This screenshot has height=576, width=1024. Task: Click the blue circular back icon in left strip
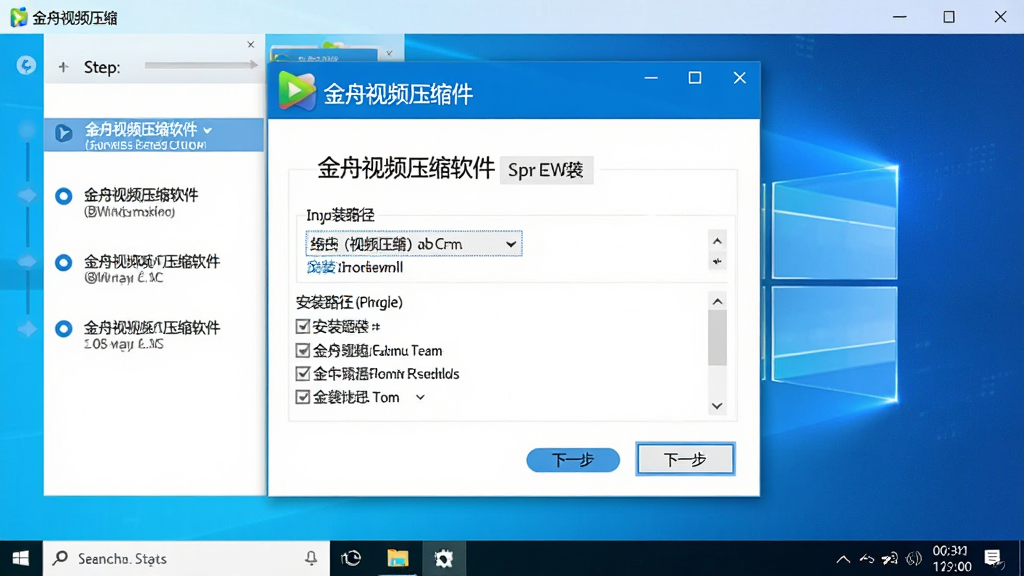[x=26, y=65]
